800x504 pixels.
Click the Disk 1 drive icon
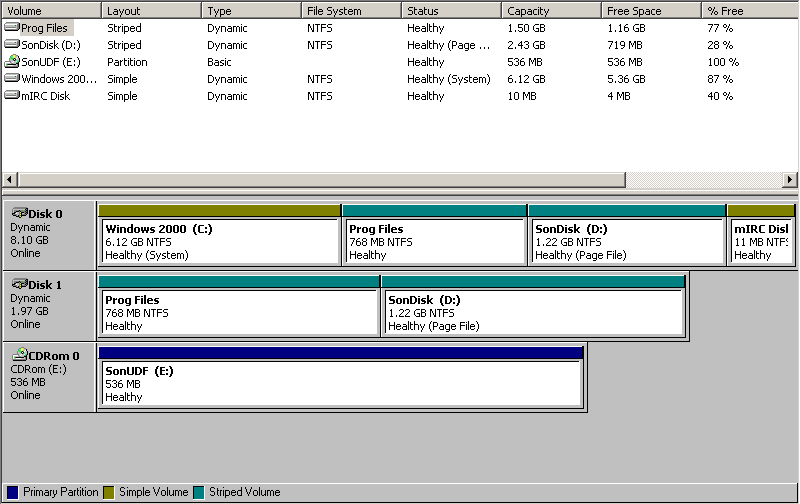[x=19, y=285]
